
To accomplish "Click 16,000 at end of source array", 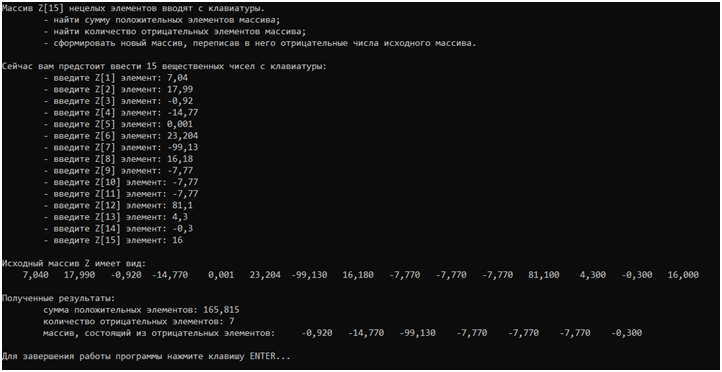I will (x=683, y=275).
